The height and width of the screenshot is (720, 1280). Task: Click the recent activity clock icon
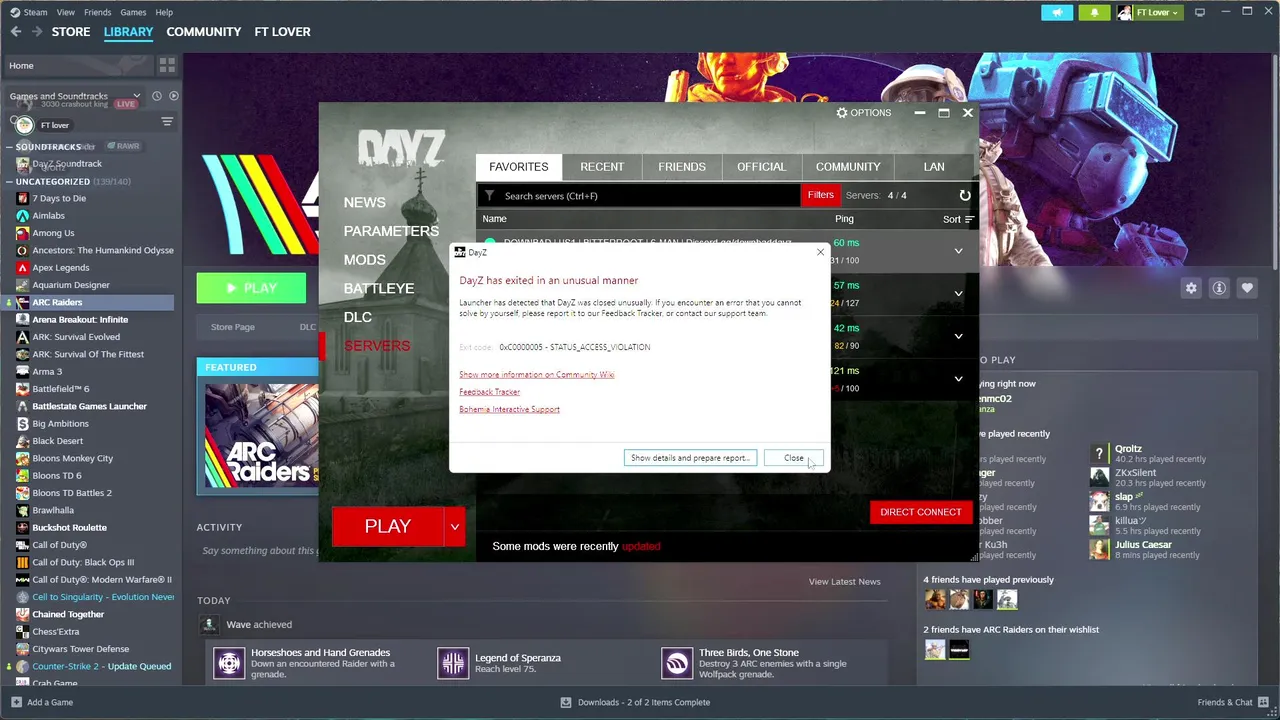[x=156, y=96]
